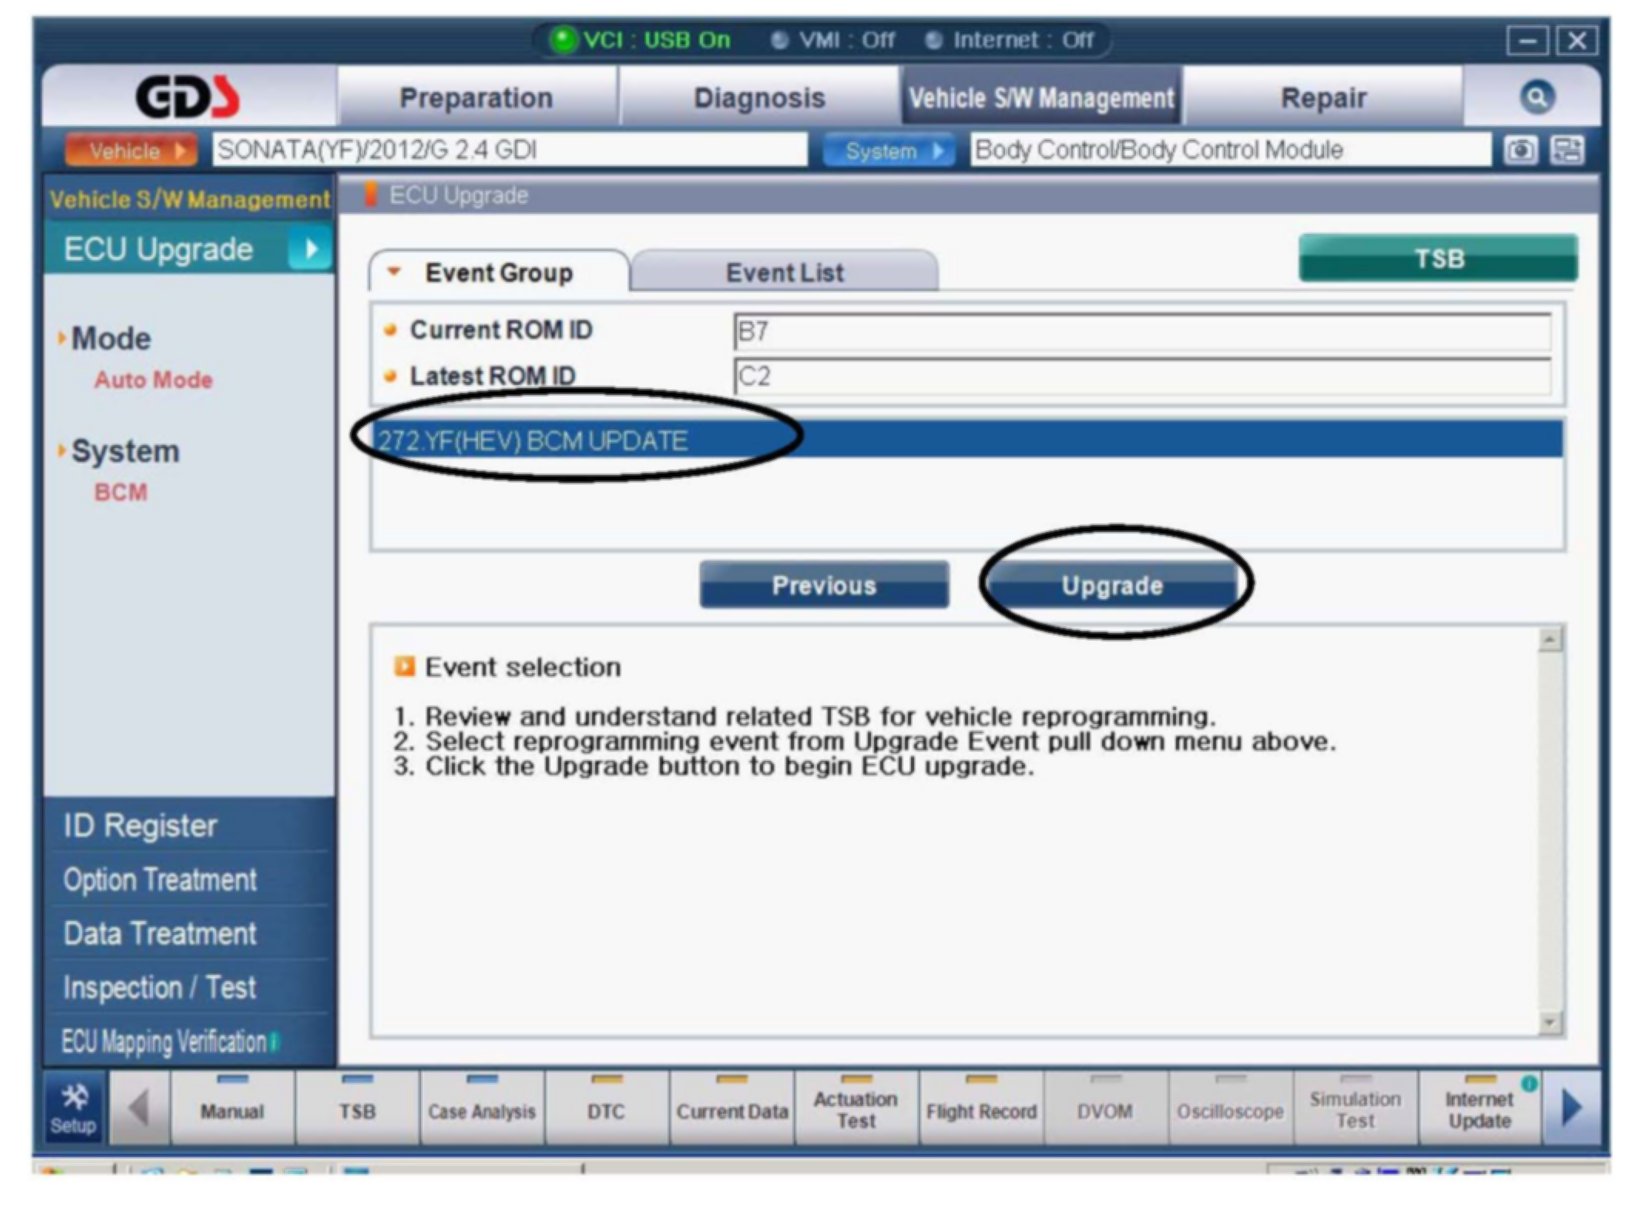Open the green TSB button
Screen dimensions: 1637x1209
(x=1437, y=259)
